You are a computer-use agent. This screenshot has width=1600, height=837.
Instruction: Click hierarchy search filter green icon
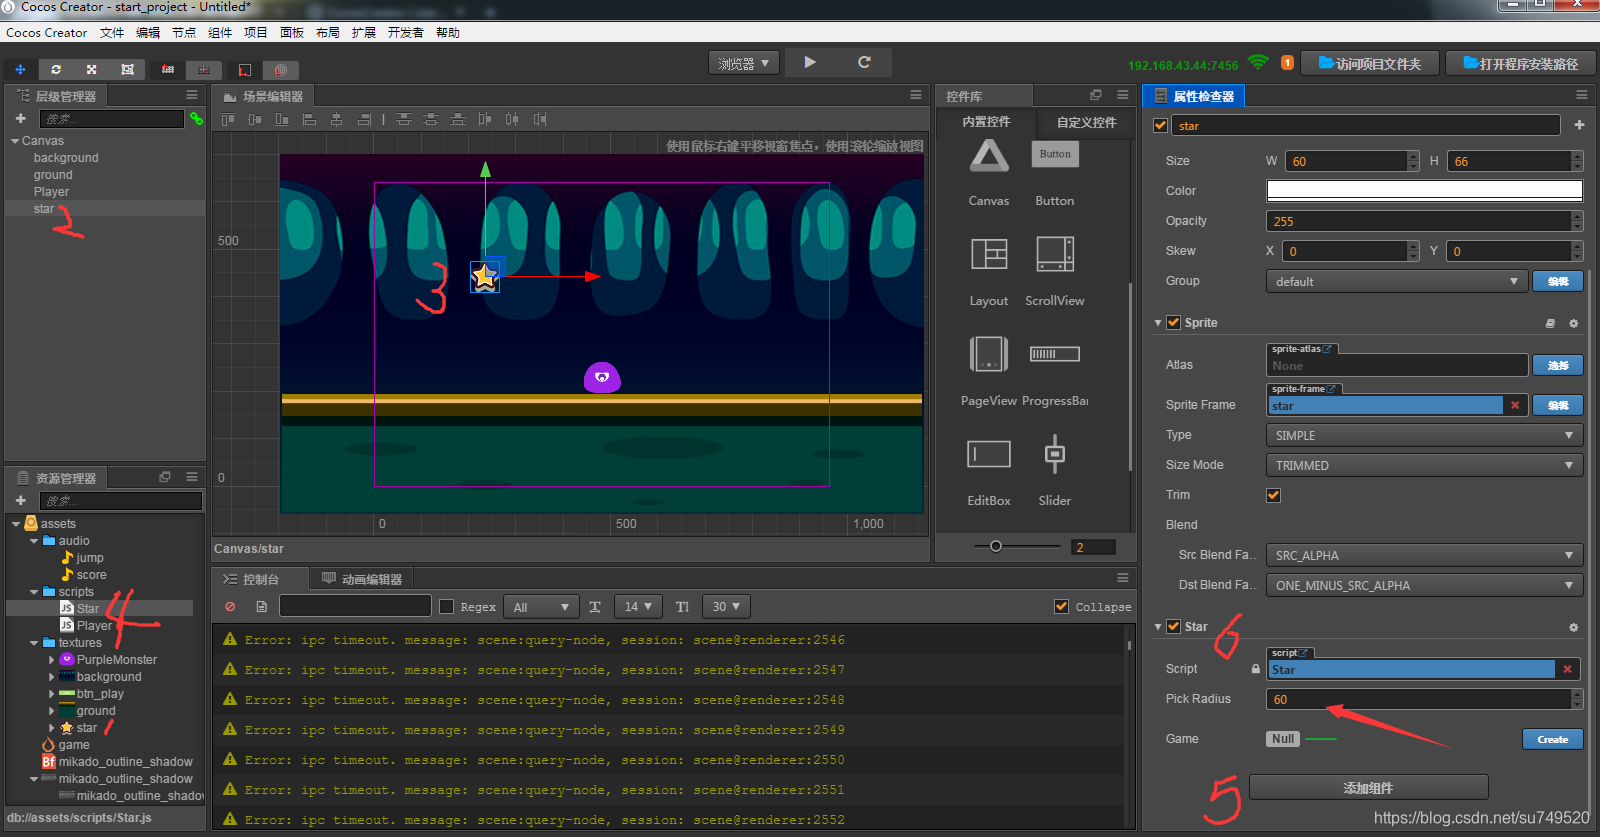196,119
